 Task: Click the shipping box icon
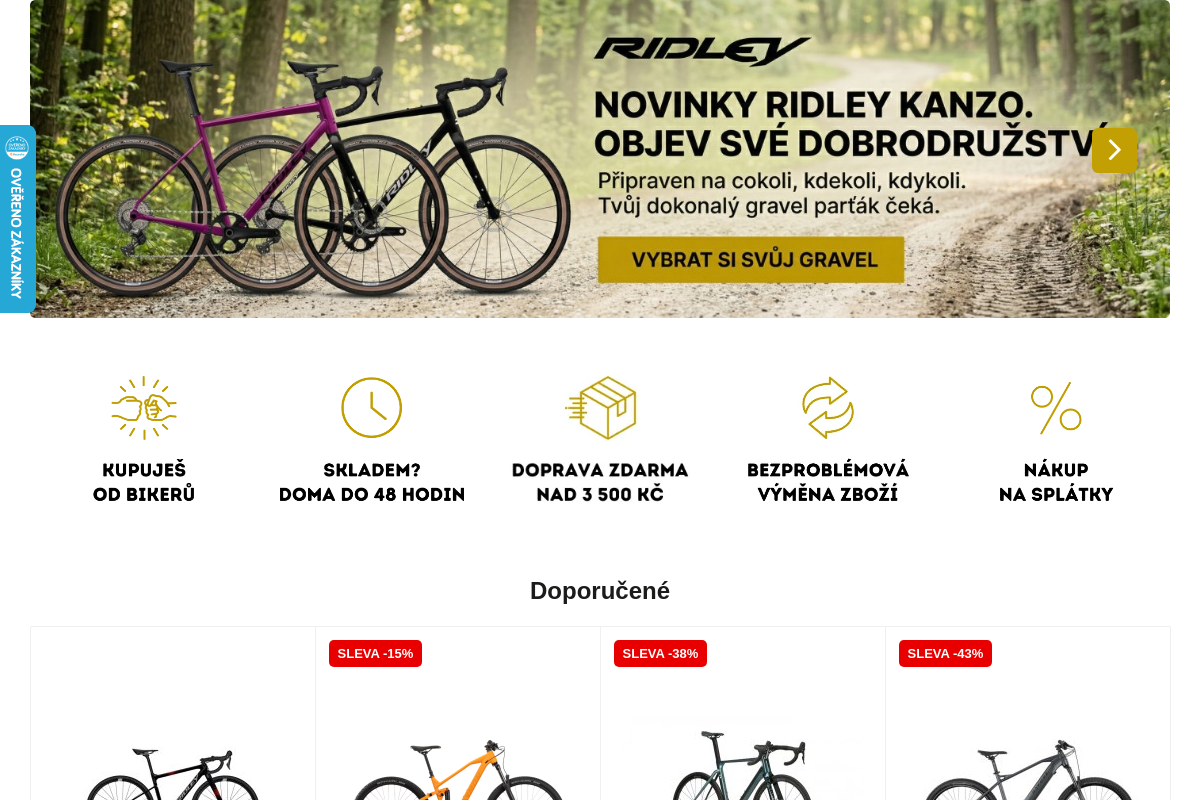pos(600,408)
